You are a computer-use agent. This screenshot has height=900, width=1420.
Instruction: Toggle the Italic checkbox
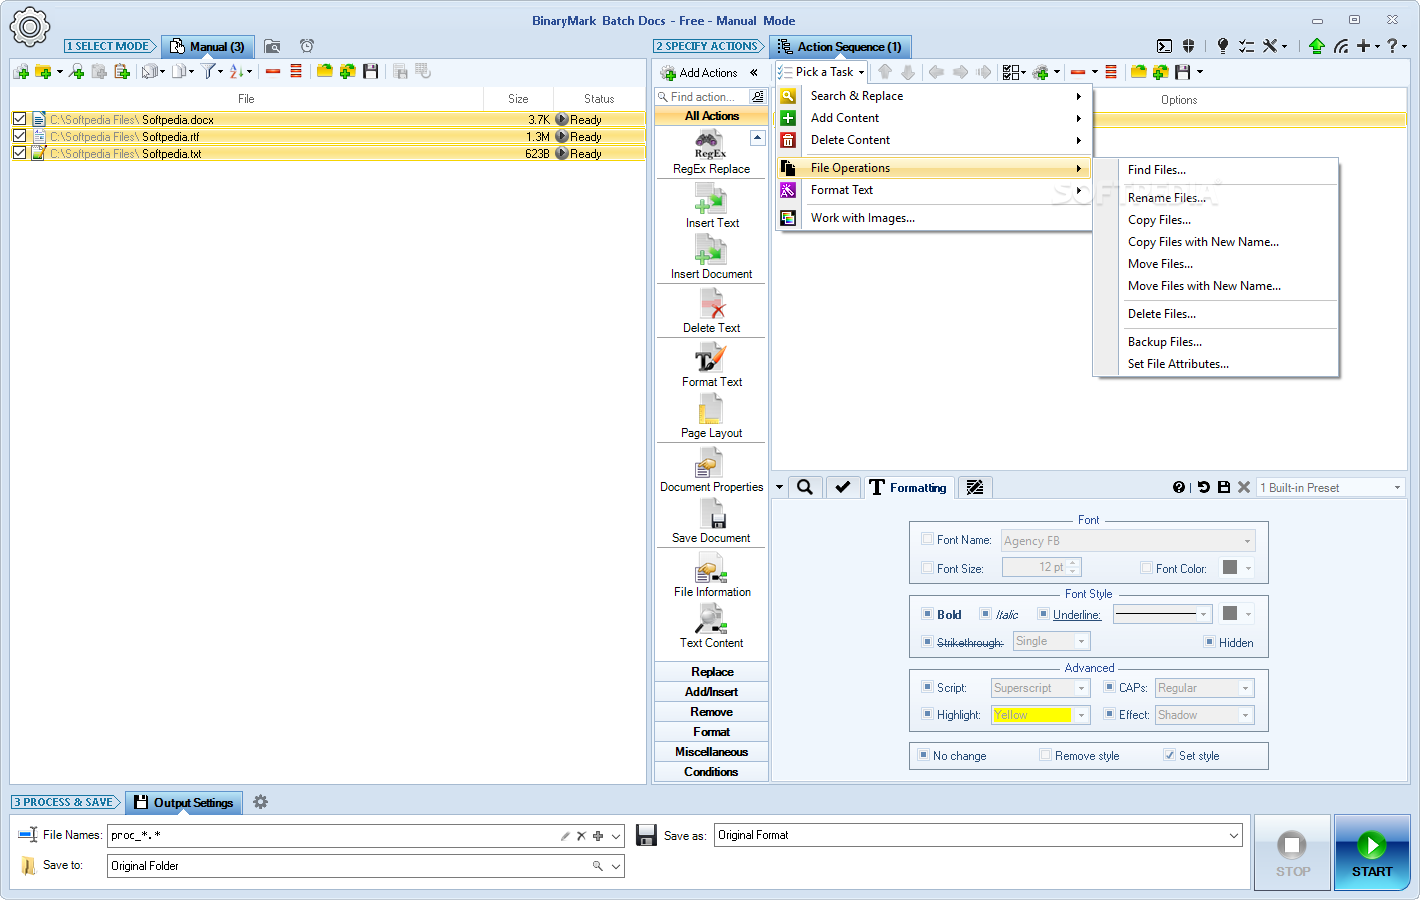(986, 614)
